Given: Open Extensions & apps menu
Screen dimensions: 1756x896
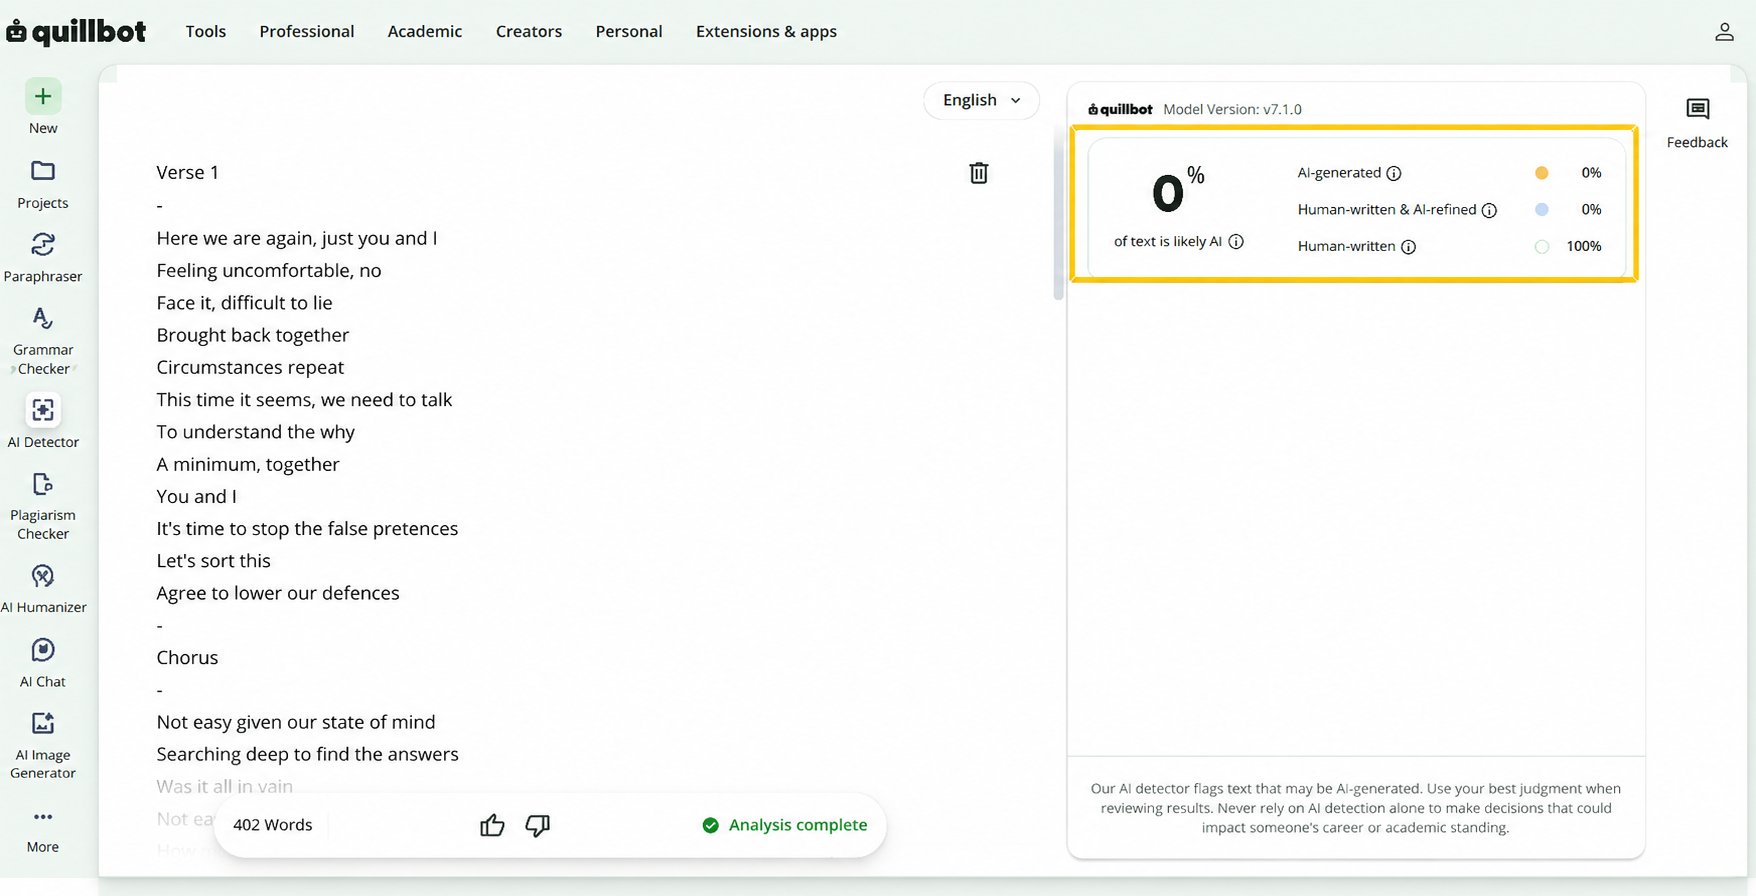Looking at the screenshot, I should 766,32.
